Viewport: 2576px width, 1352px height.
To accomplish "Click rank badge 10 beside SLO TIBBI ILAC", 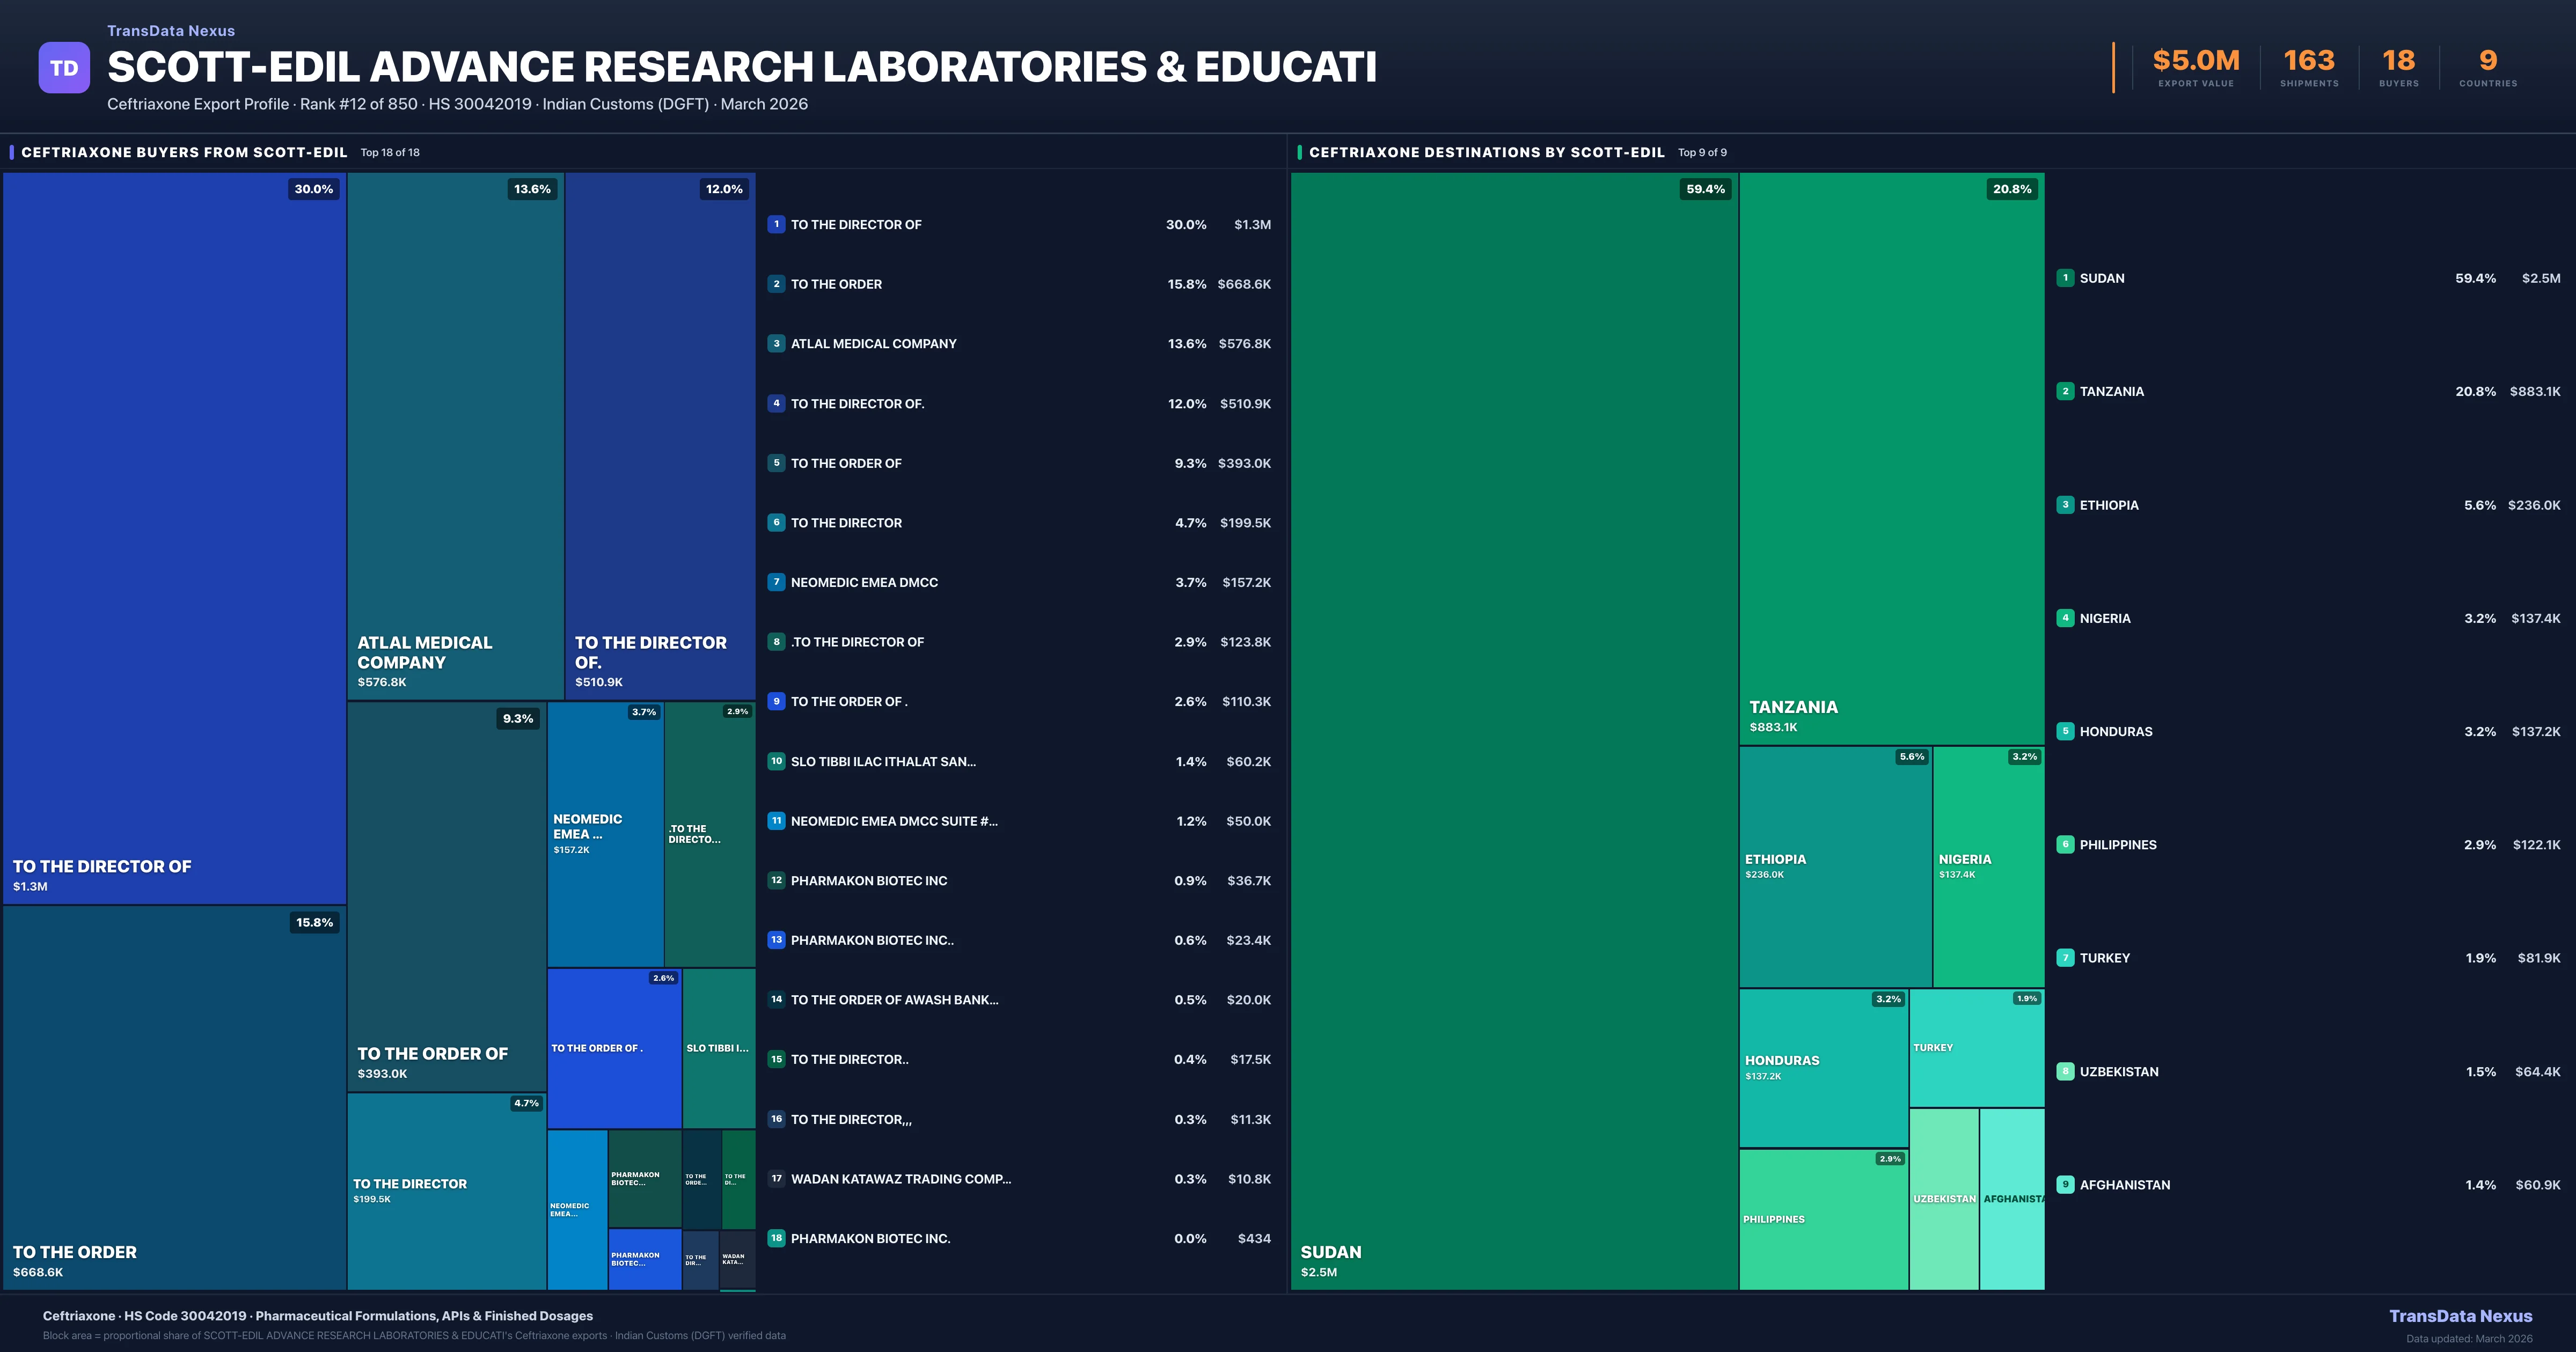I will tap(776, 761).
